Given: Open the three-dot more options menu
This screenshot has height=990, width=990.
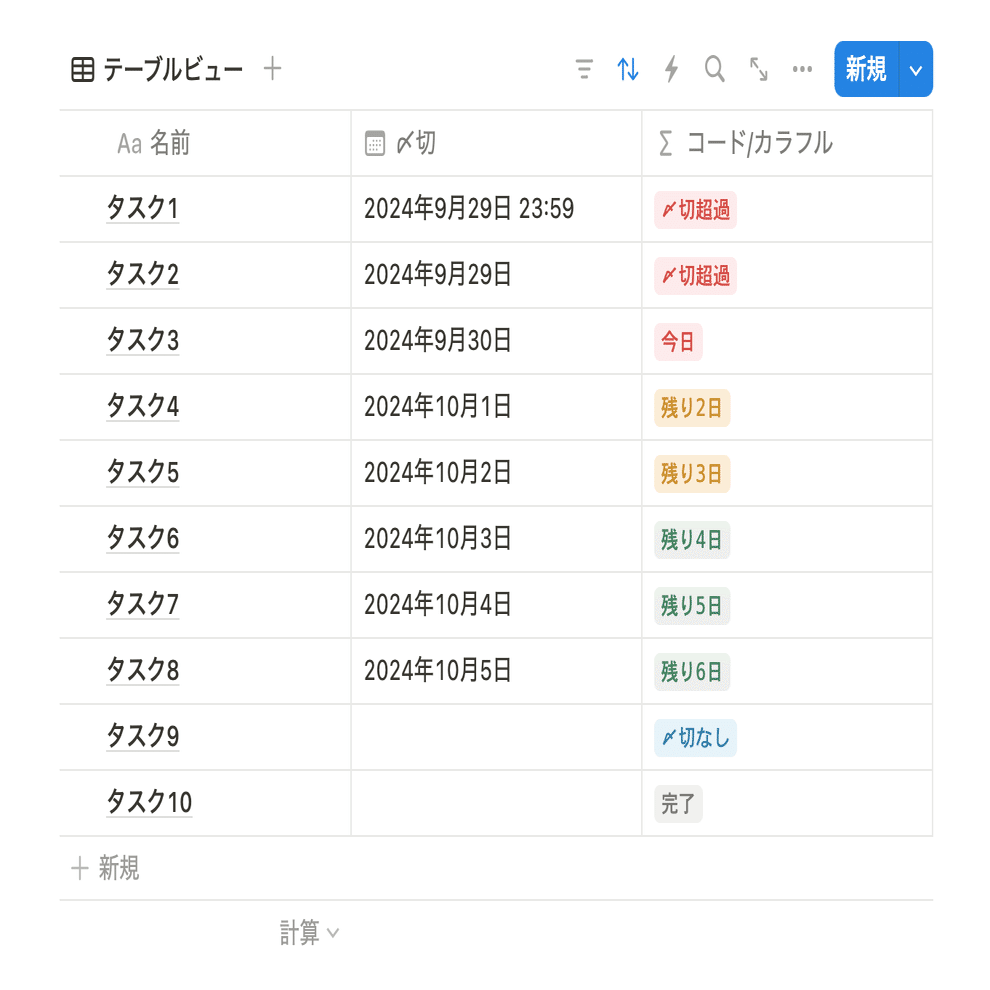Looking at the screenshot, I should click(x=802, y=69).
